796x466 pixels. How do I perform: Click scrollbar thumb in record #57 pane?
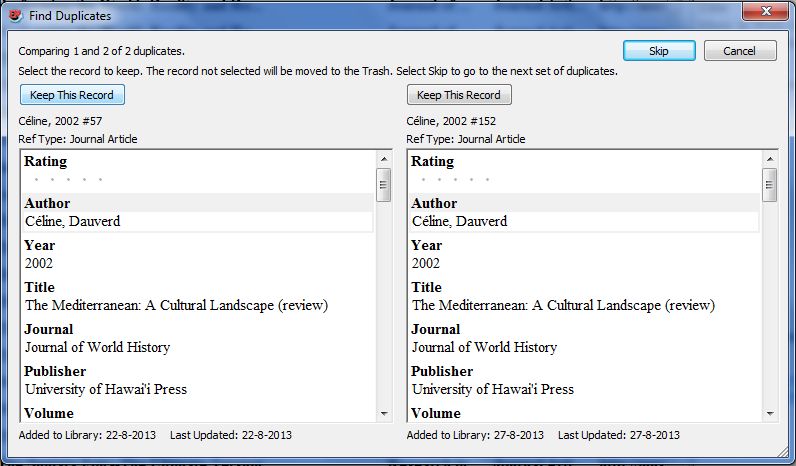(x=384, y=185)
